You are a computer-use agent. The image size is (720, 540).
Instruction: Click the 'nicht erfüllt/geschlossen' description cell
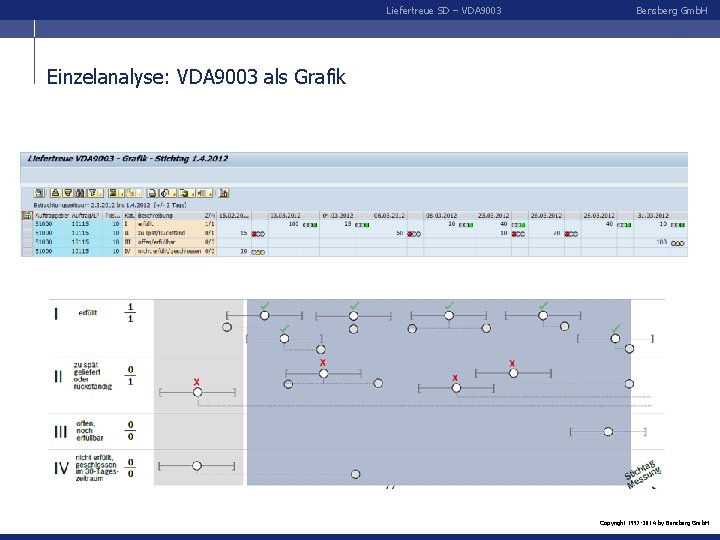[x=169, y=251]
